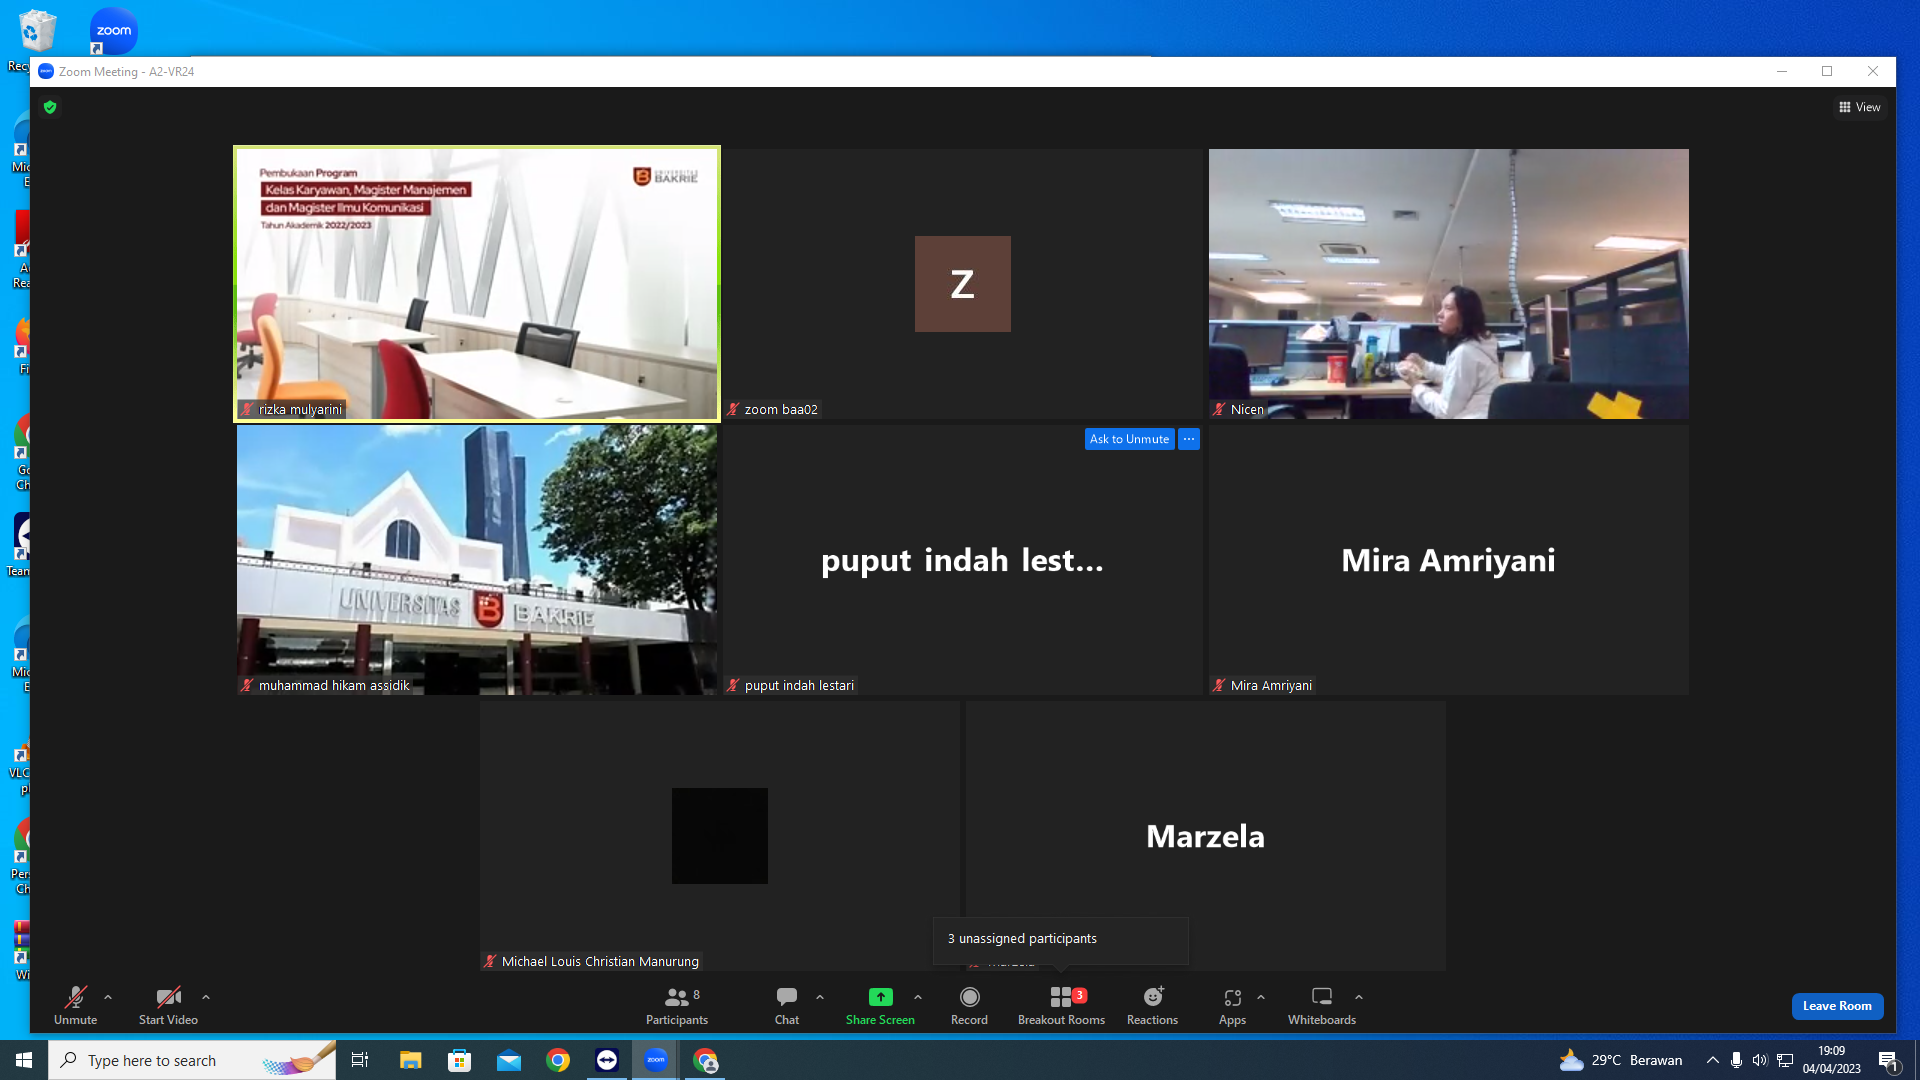Show hidden system tray icons
Viewport: 1920px width, 1080px height.
(1713, 1060)
